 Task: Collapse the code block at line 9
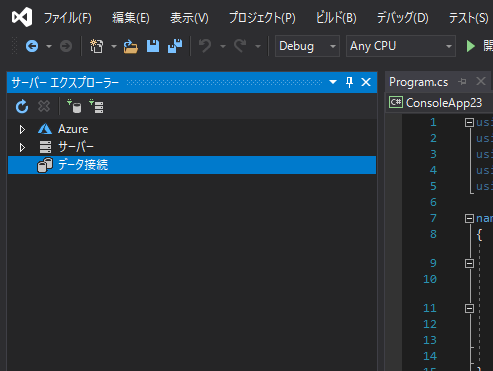(469, 263)
